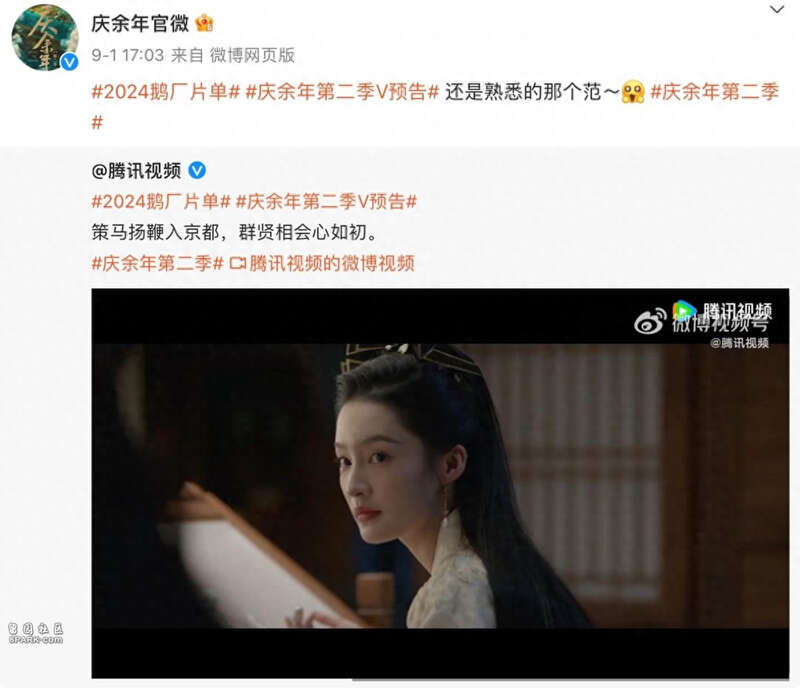The width and height of the screenshot is (800, 688).
Task: Expand the post options chevron menu
Action: pyautogui.click(x=777, y=9)
